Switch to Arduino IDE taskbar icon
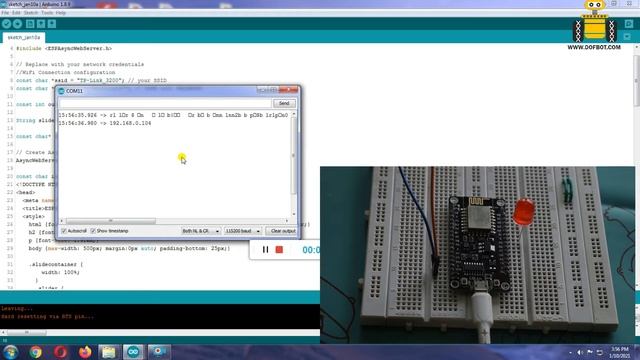 [x=133, y=352]
